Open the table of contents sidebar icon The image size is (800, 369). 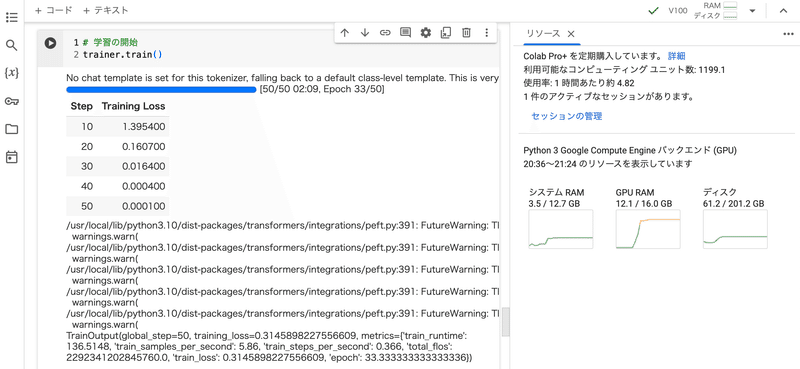click(x=12, y=17)
